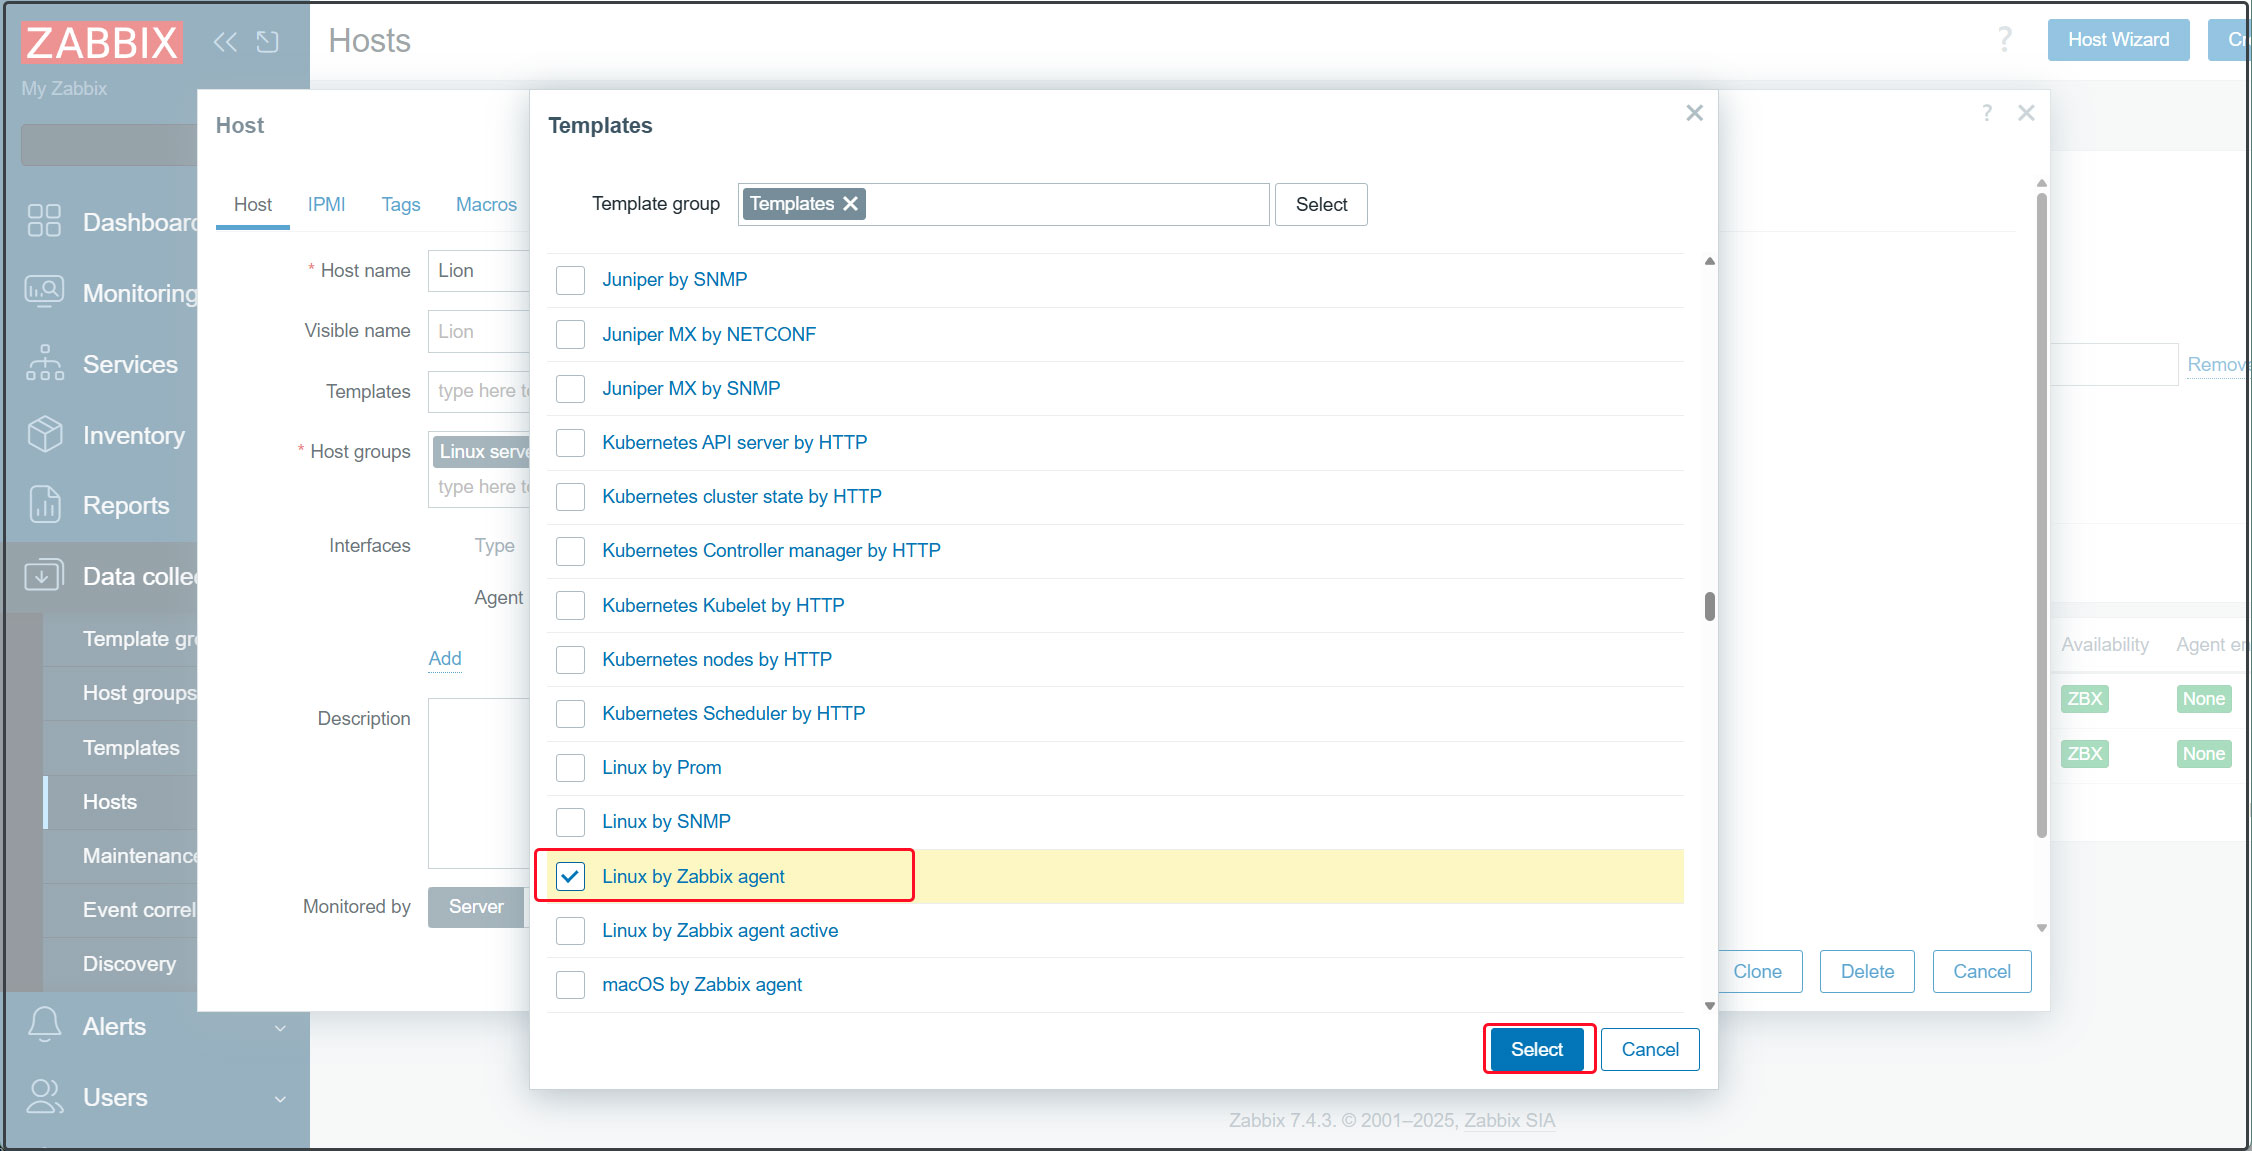This screenshot has width=2252, height=1151.
Task: Open the Juniper MX by NETCONF link
Action: (708, 334)
